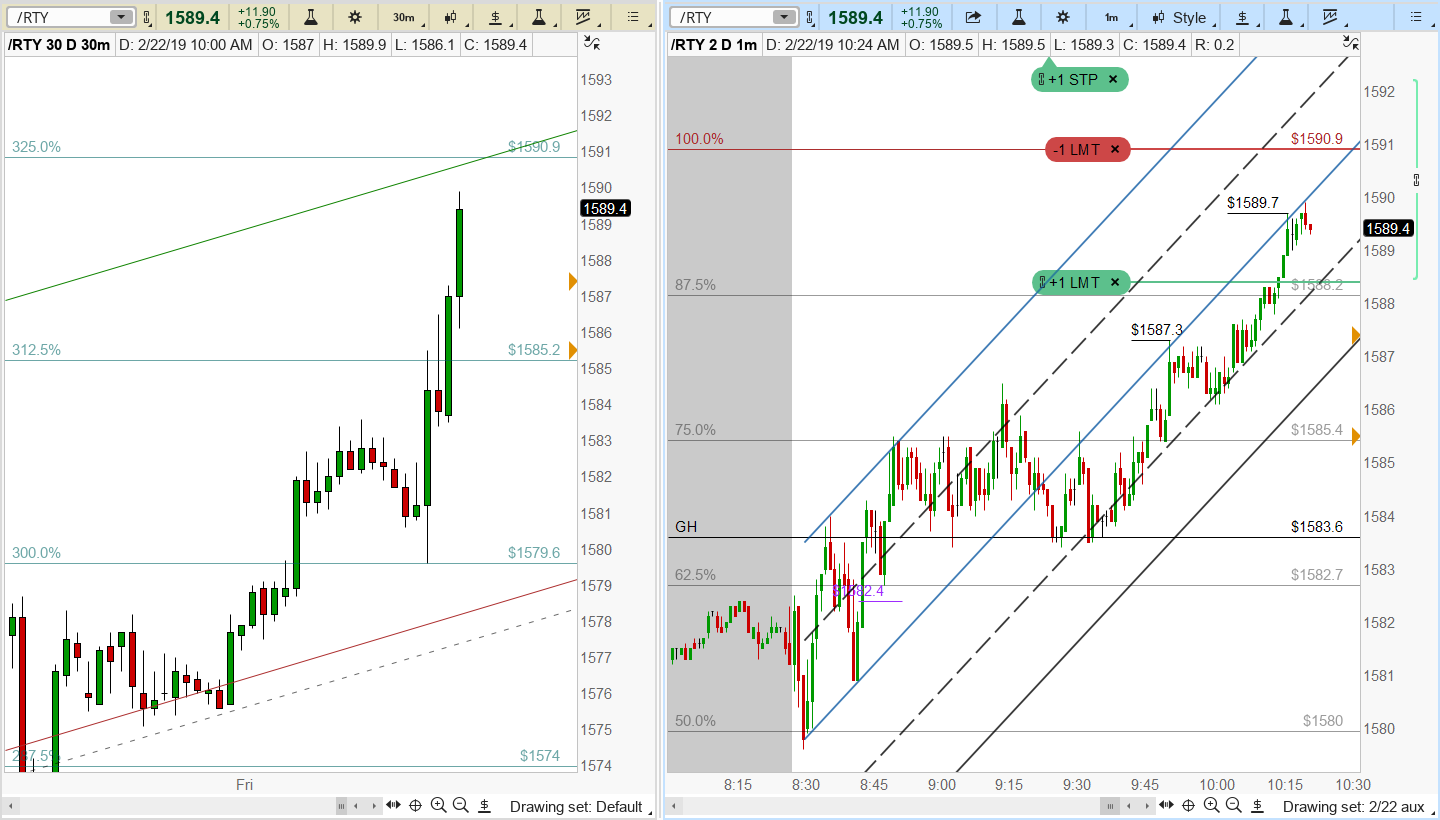Open the Studies flask icon in left chart
The image size is (1440, 820).
tap(311, 17)
